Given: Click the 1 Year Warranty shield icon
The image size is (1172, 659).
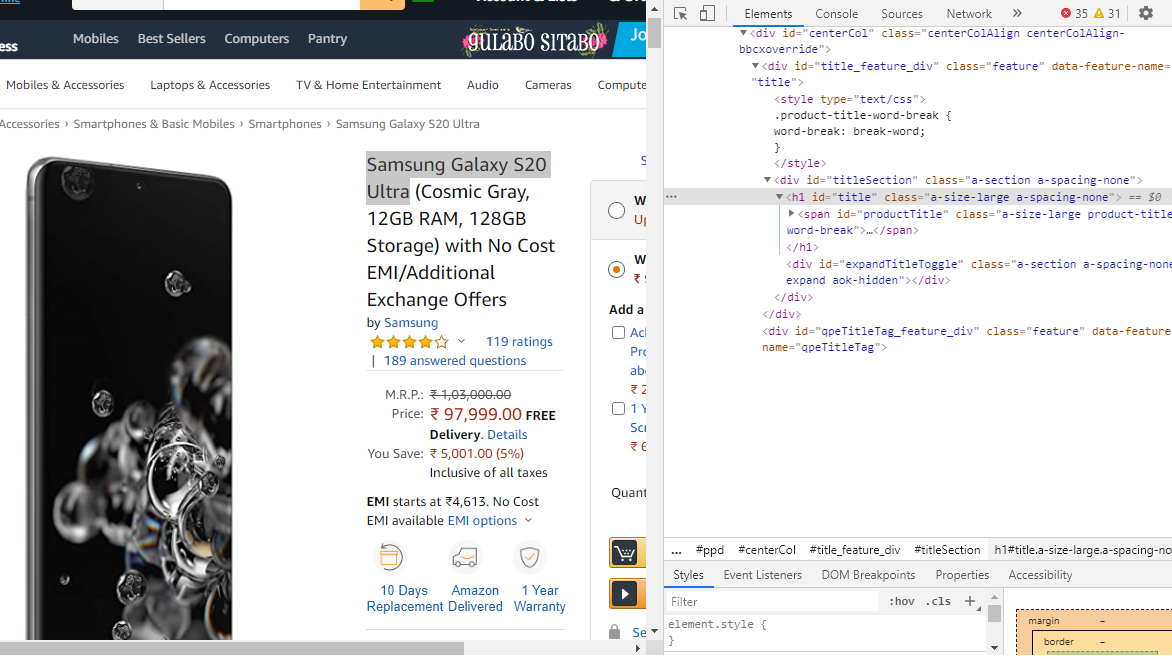Looking at the screenshot, I should [529, 557].
